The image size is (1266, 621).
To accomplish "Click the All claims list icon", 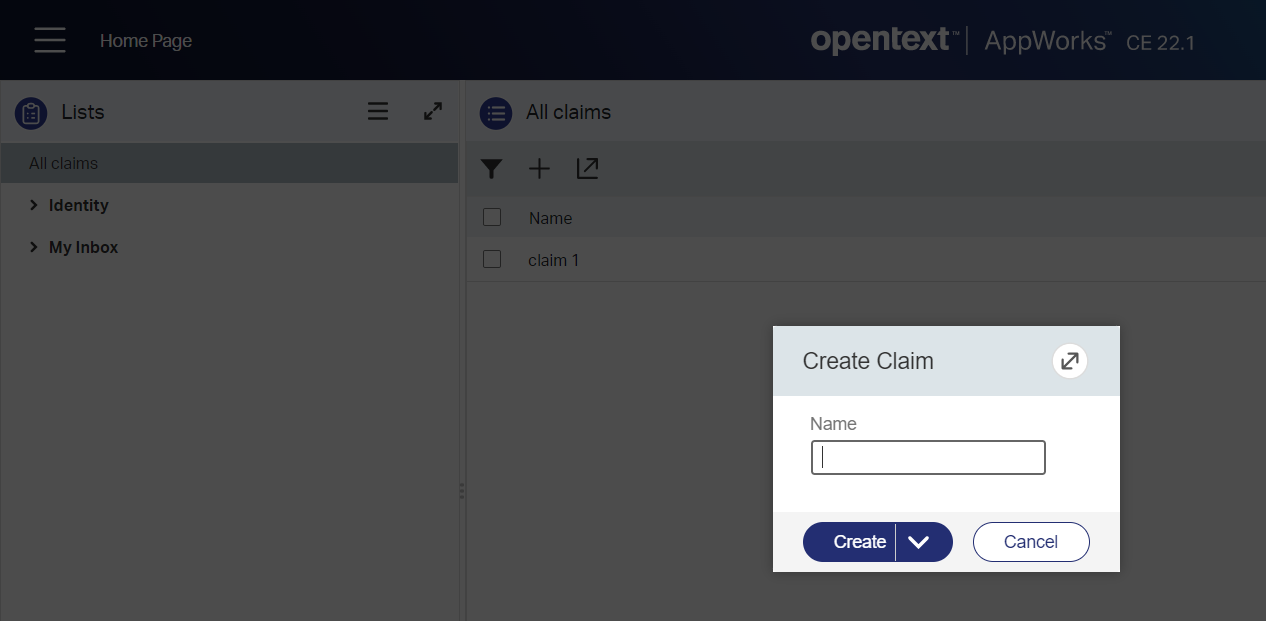I will coord(496,113).
